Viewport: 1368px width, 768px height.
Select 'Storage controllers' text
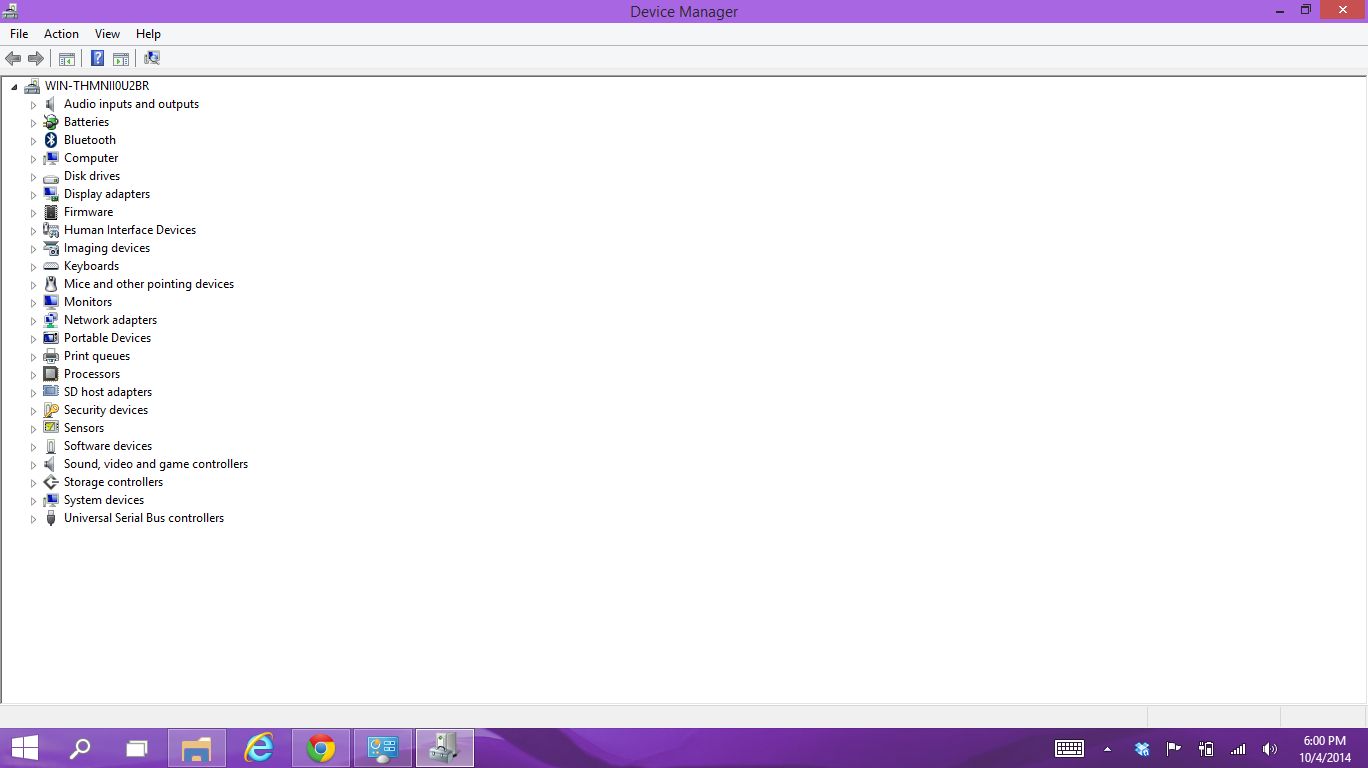(x=113, y=482)
